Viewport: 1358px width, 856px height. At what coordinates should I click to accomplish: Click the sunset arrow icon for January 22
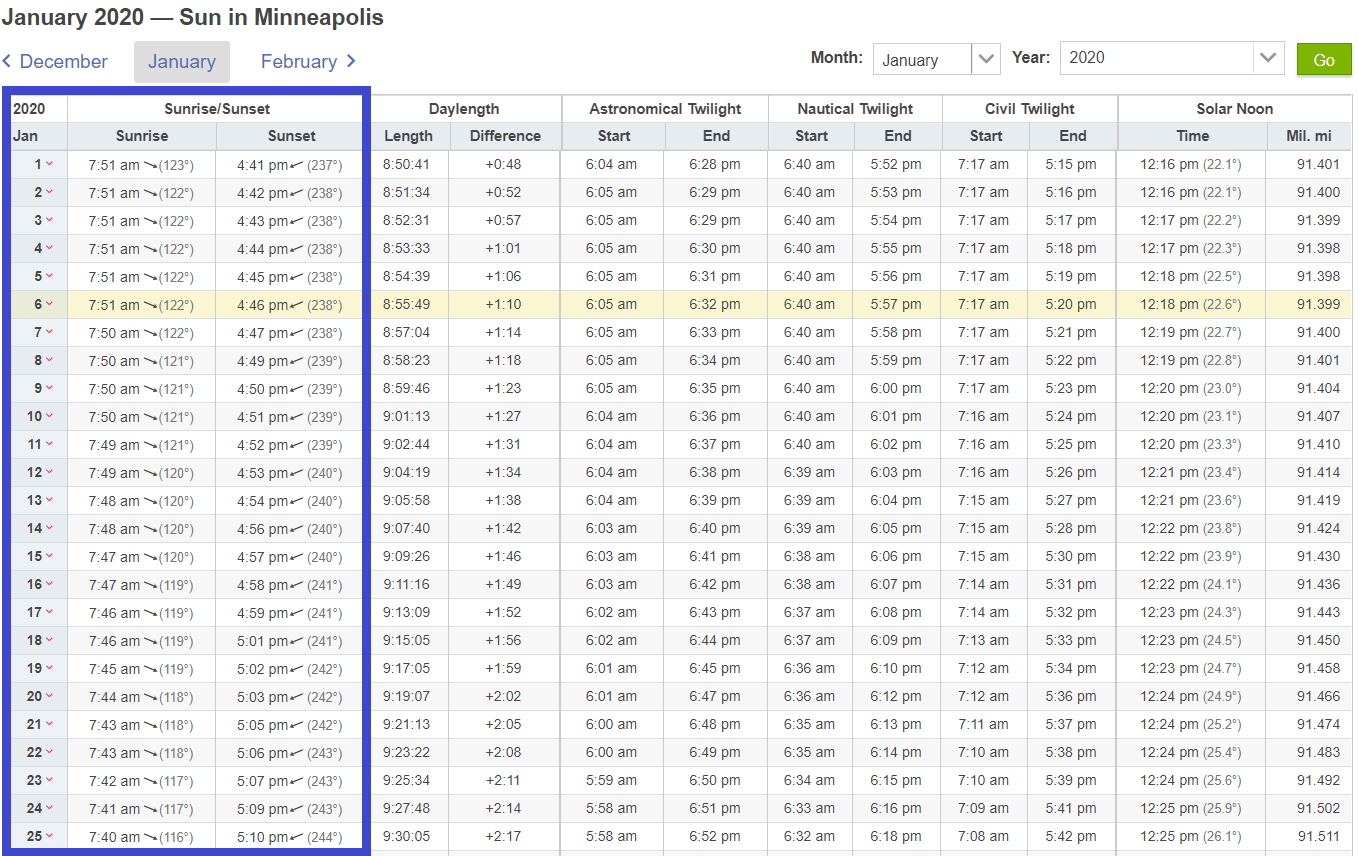click(x=297, y=753)
